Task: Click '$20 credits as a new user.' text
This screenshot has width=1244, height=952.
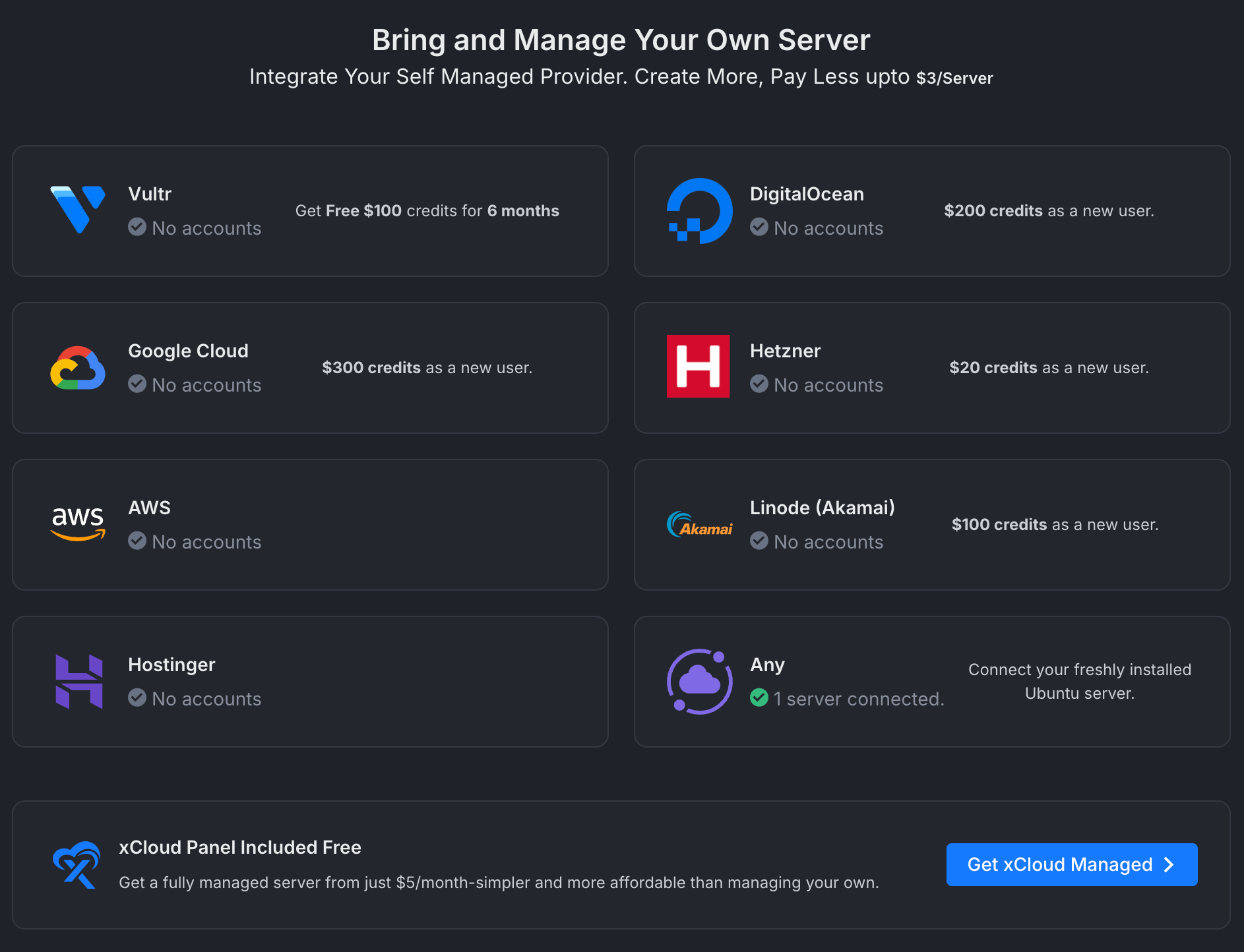Action: 1049,368
